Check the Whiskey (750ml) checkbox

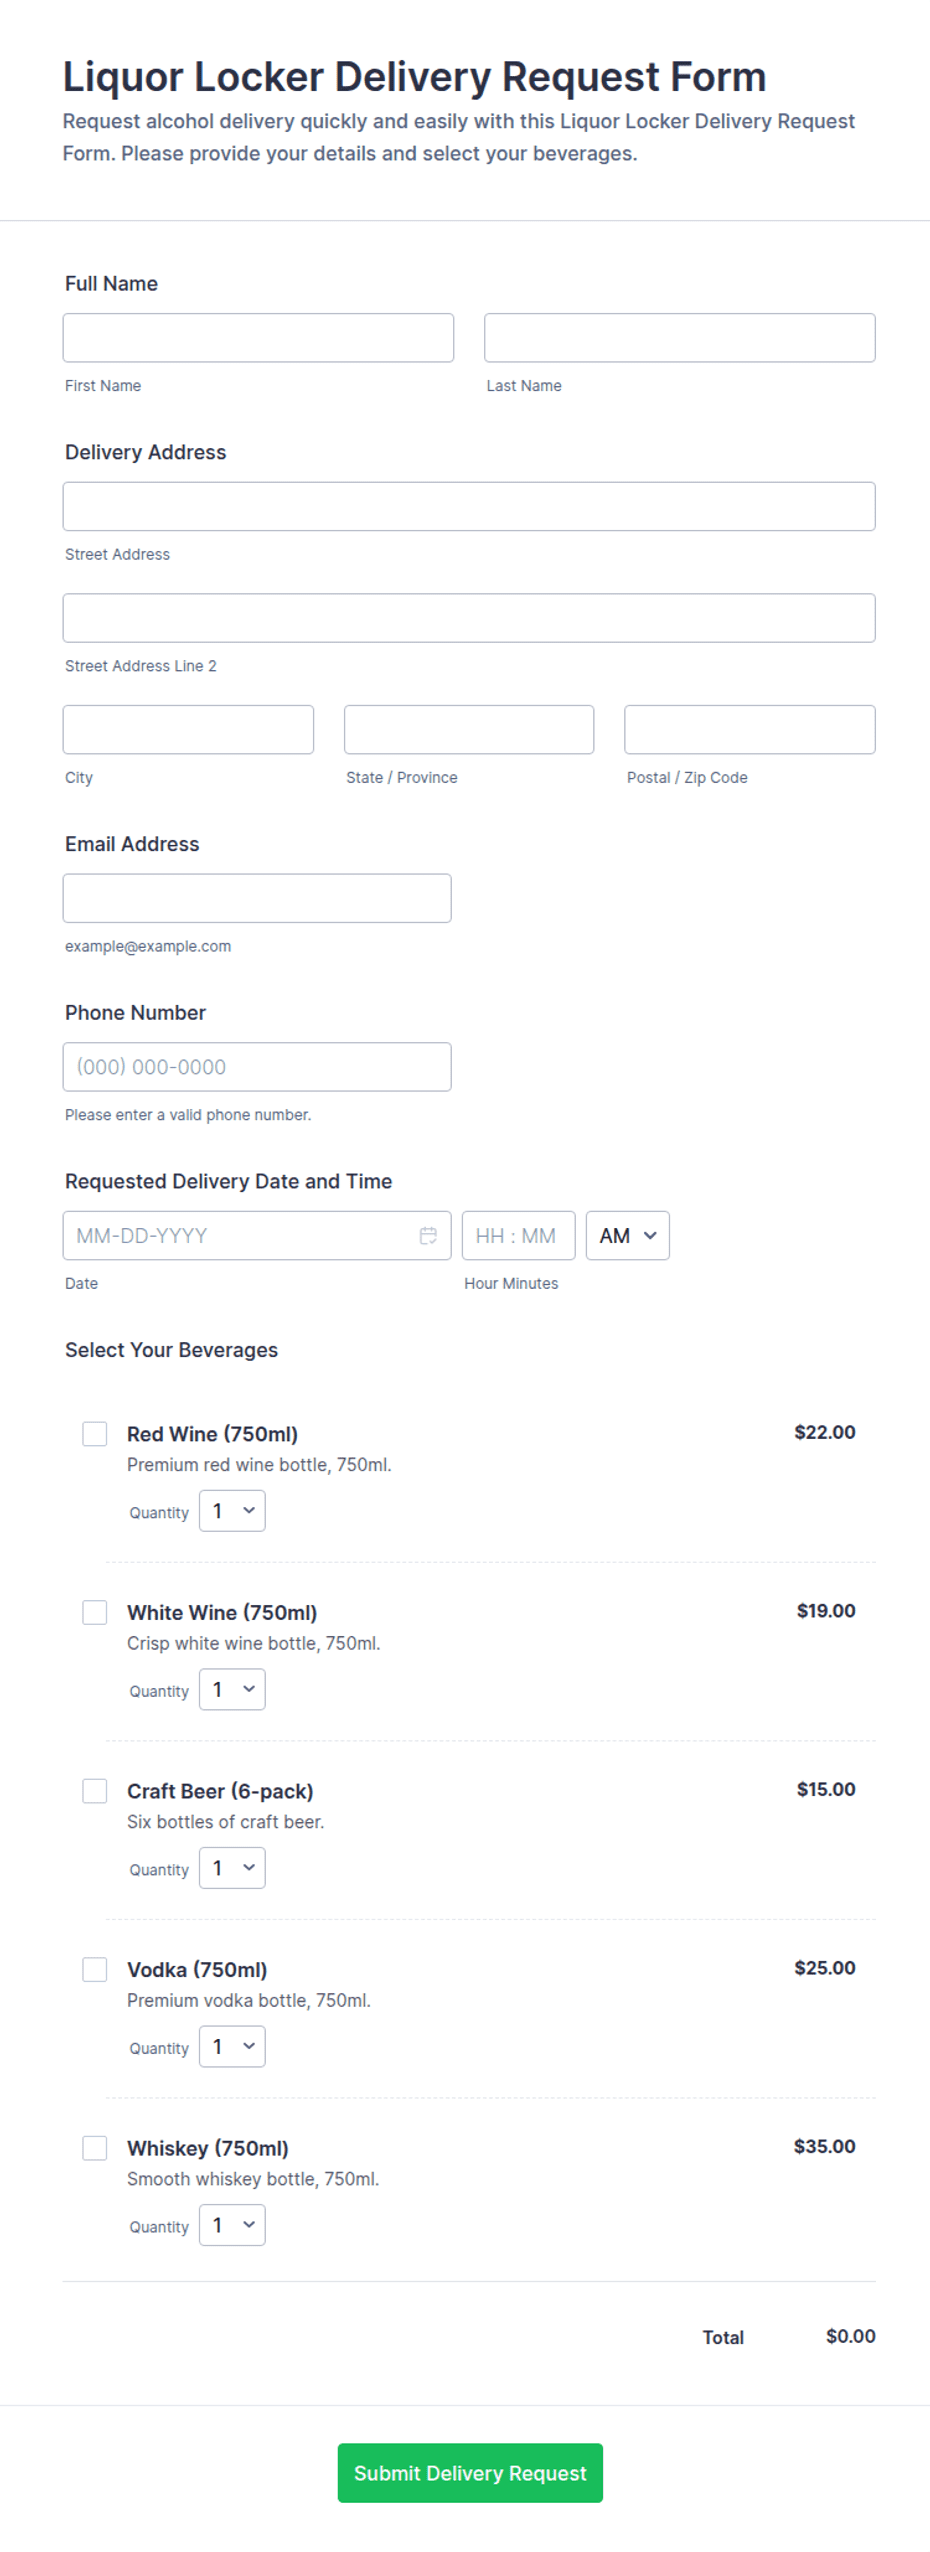[95, 2147]
